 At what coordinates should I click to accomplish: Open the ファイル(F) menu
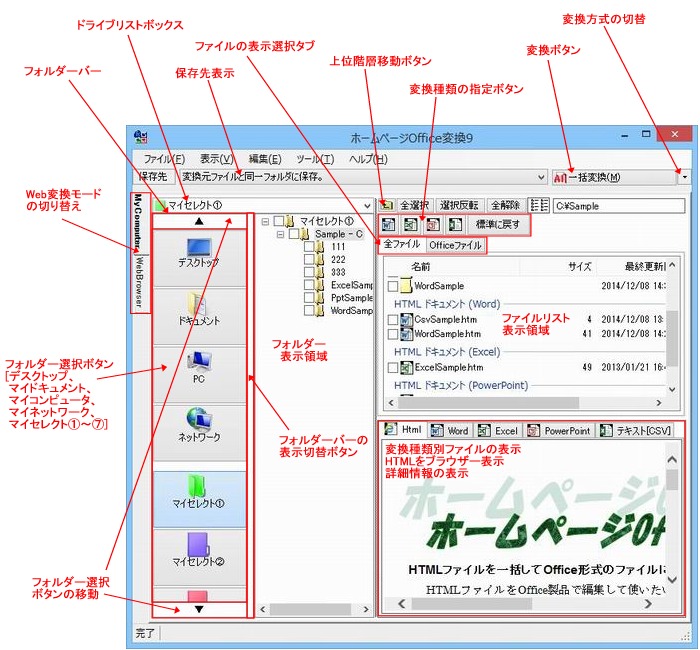tap(164, 159)
